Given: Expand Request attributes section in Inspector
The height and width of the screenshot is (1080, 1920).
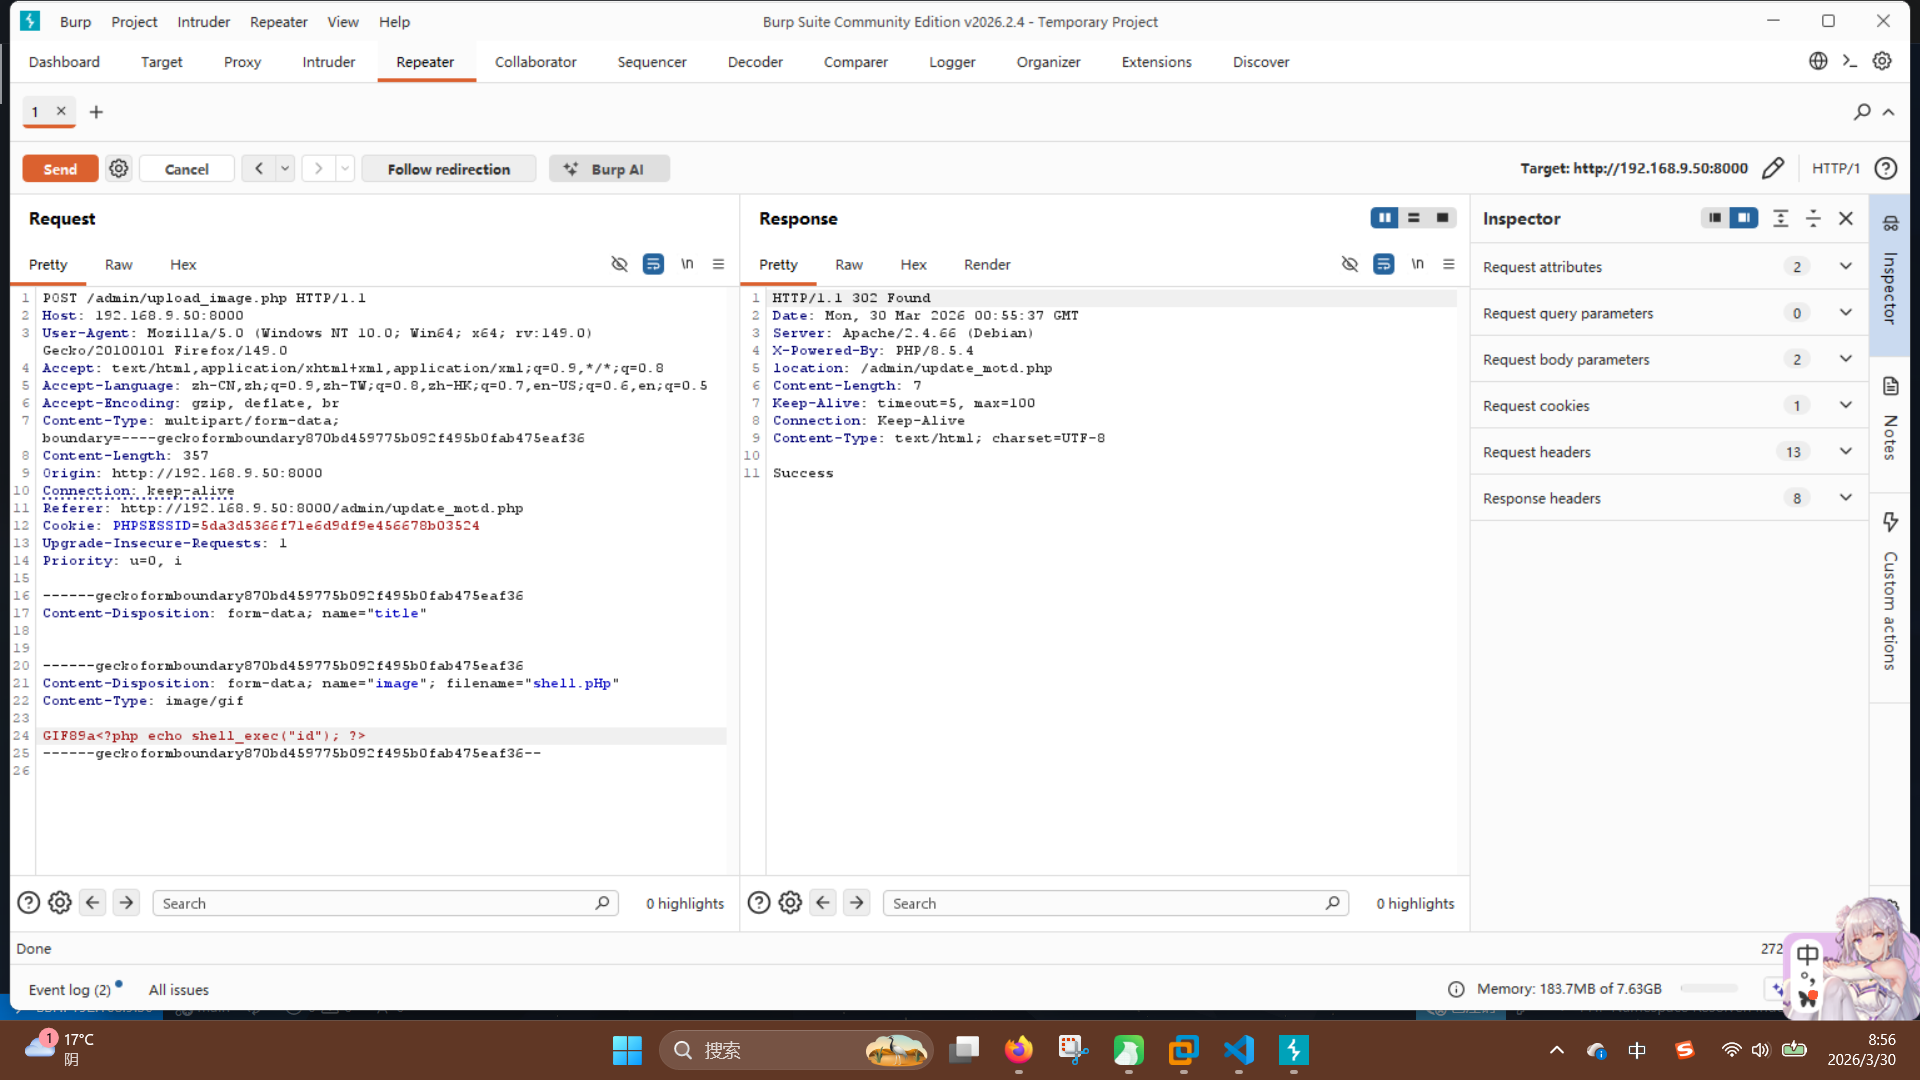Looking at the screenshot, I should click(x=1845, y=267).
